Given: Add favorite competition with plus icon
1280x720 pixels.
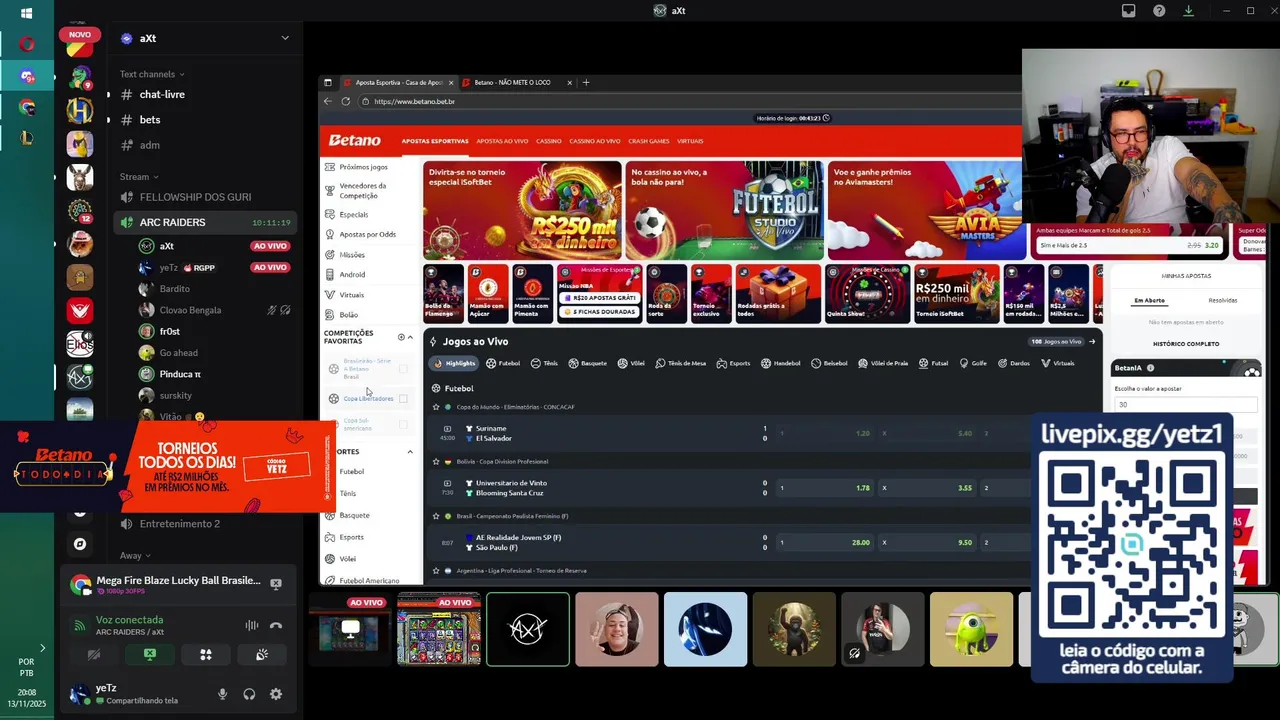Looking at the screenshot, I should click(x=401, y=337).
